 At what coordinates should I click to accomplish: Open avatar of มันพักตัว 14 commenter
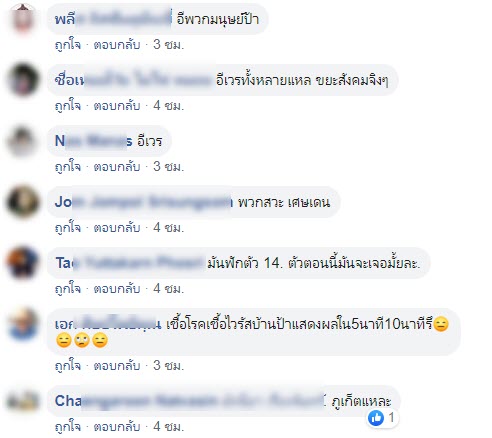point(23,263)
